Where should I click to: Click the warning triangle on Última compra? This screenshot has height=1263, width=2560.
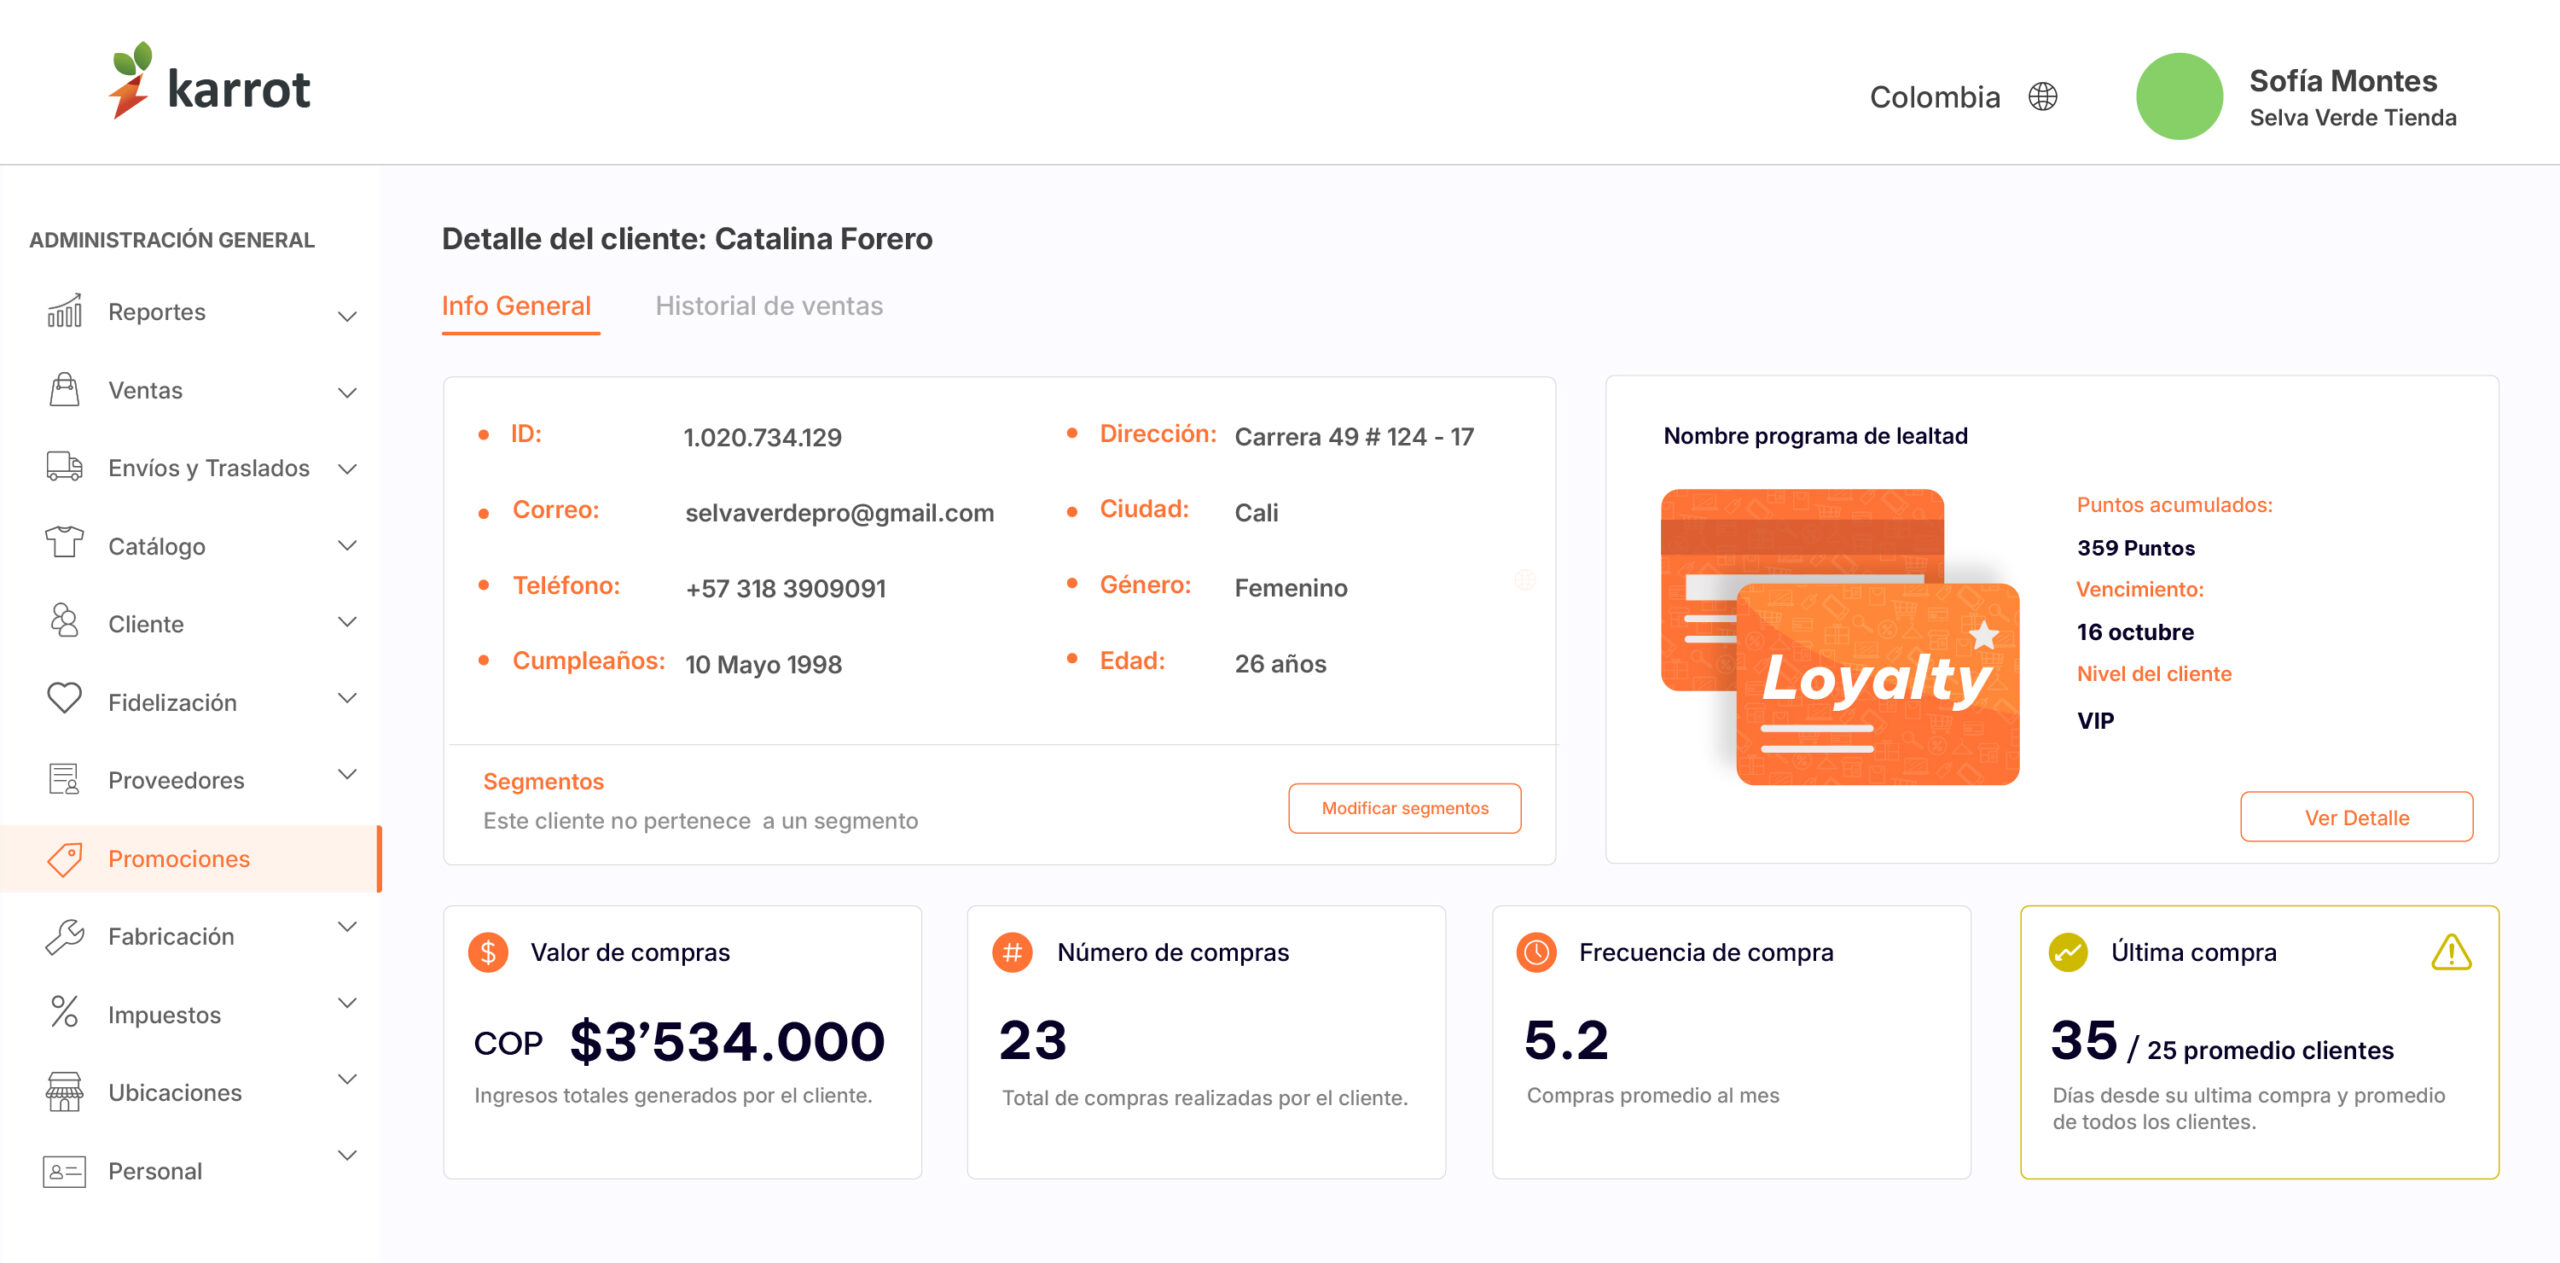2450,952
